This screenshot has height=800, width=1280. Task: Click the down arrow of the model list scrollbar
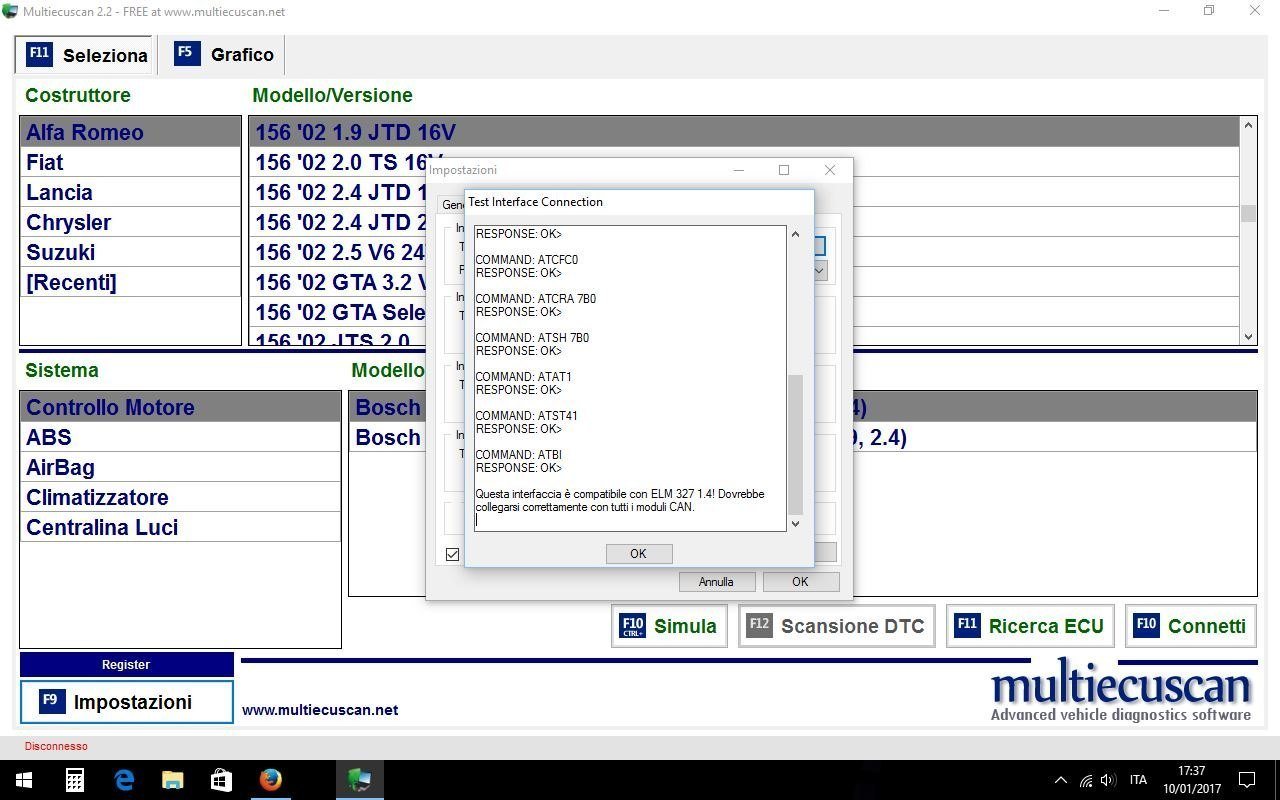coord(1248,337)
